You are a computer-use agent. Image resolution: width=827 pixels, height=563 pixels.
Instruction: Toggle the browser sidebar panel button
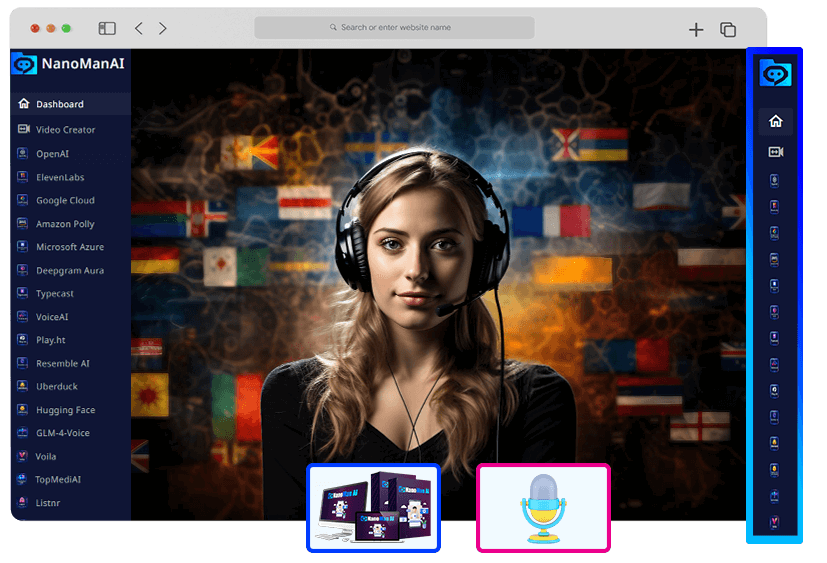(x=107, y=29)
